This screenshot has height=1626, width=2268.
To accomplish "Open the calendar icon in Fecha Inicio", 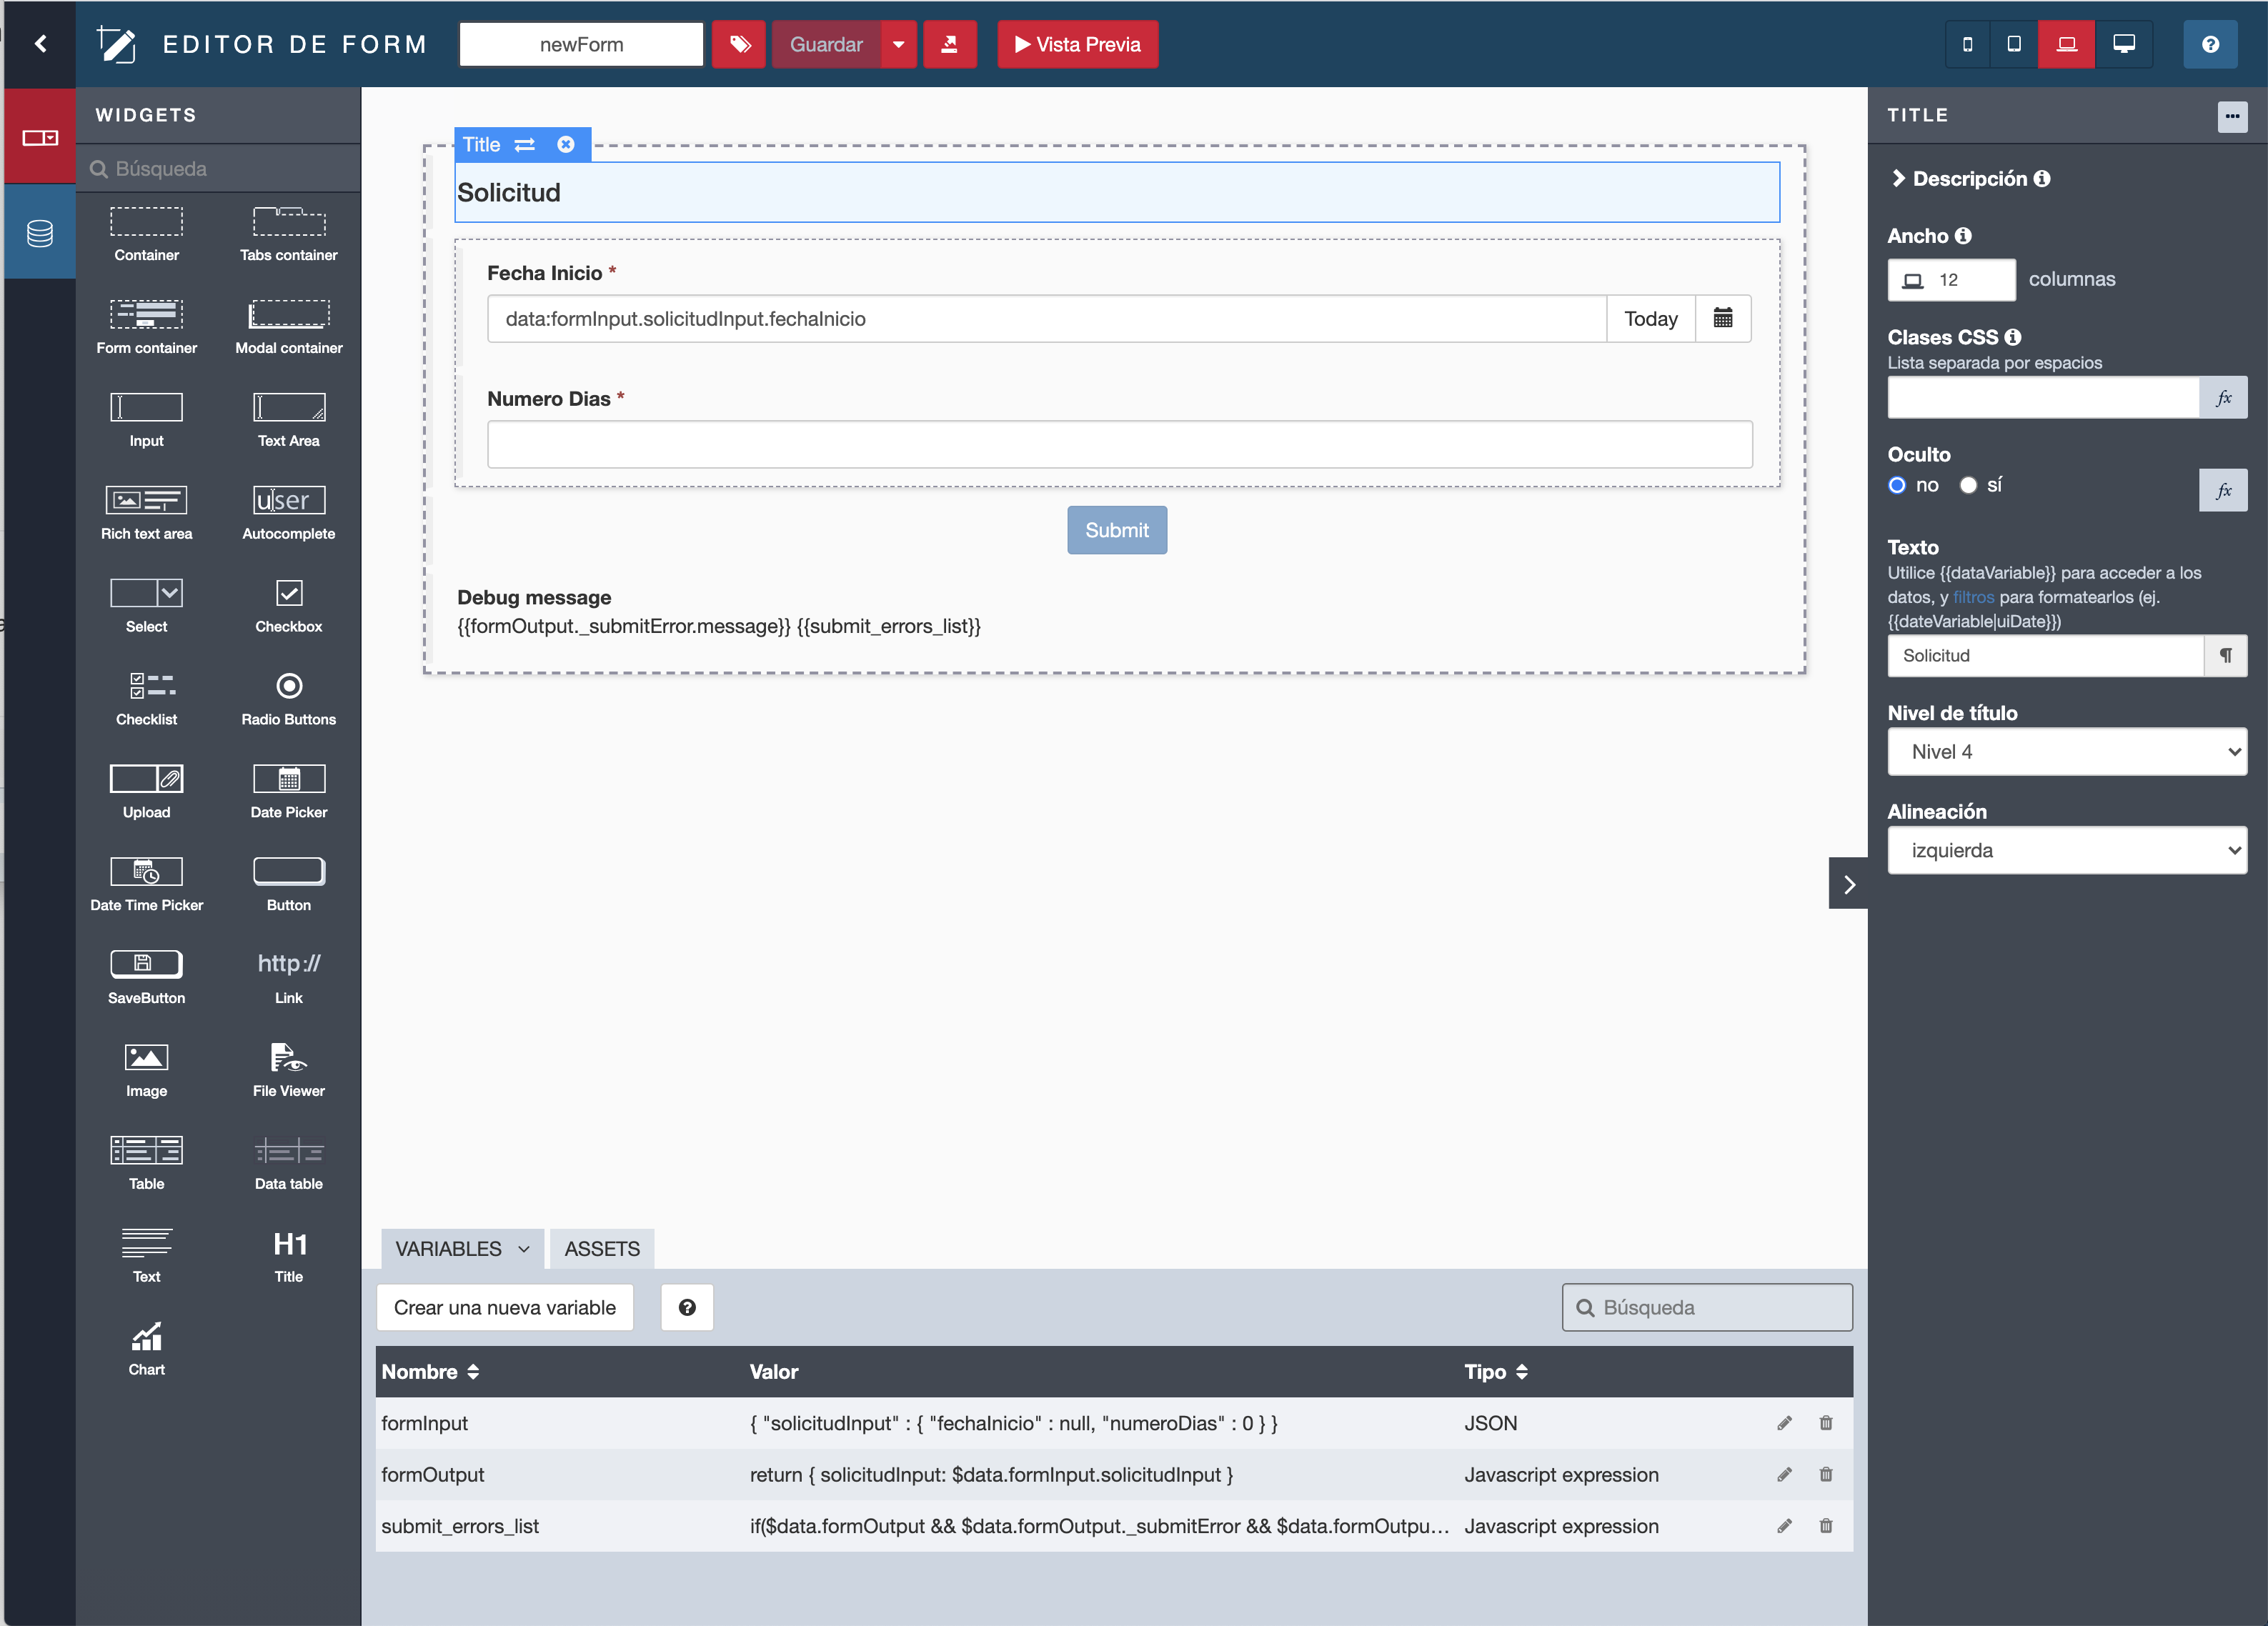I will (x=1722, y=318).
